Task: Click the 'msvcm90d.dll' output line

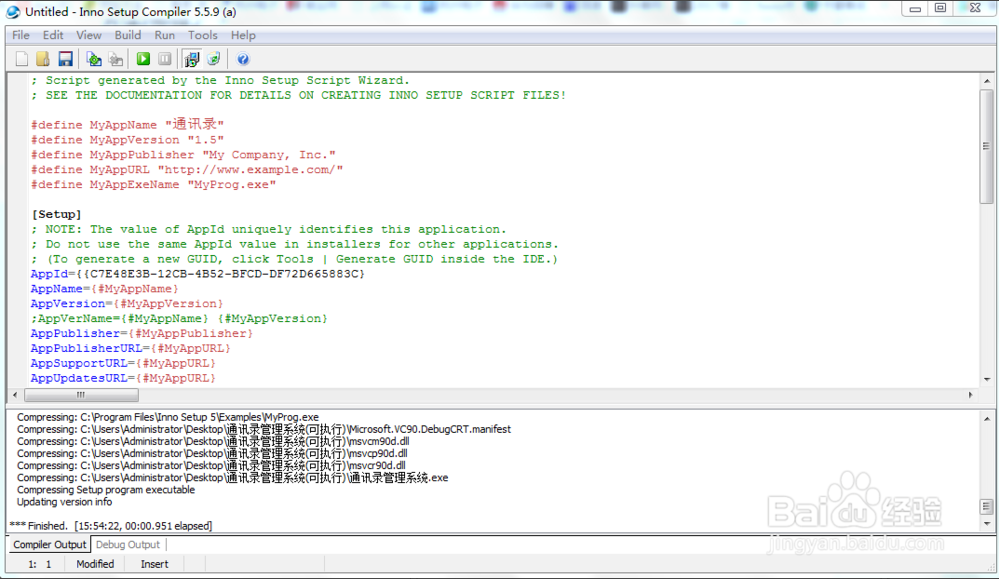Action: 213,441
